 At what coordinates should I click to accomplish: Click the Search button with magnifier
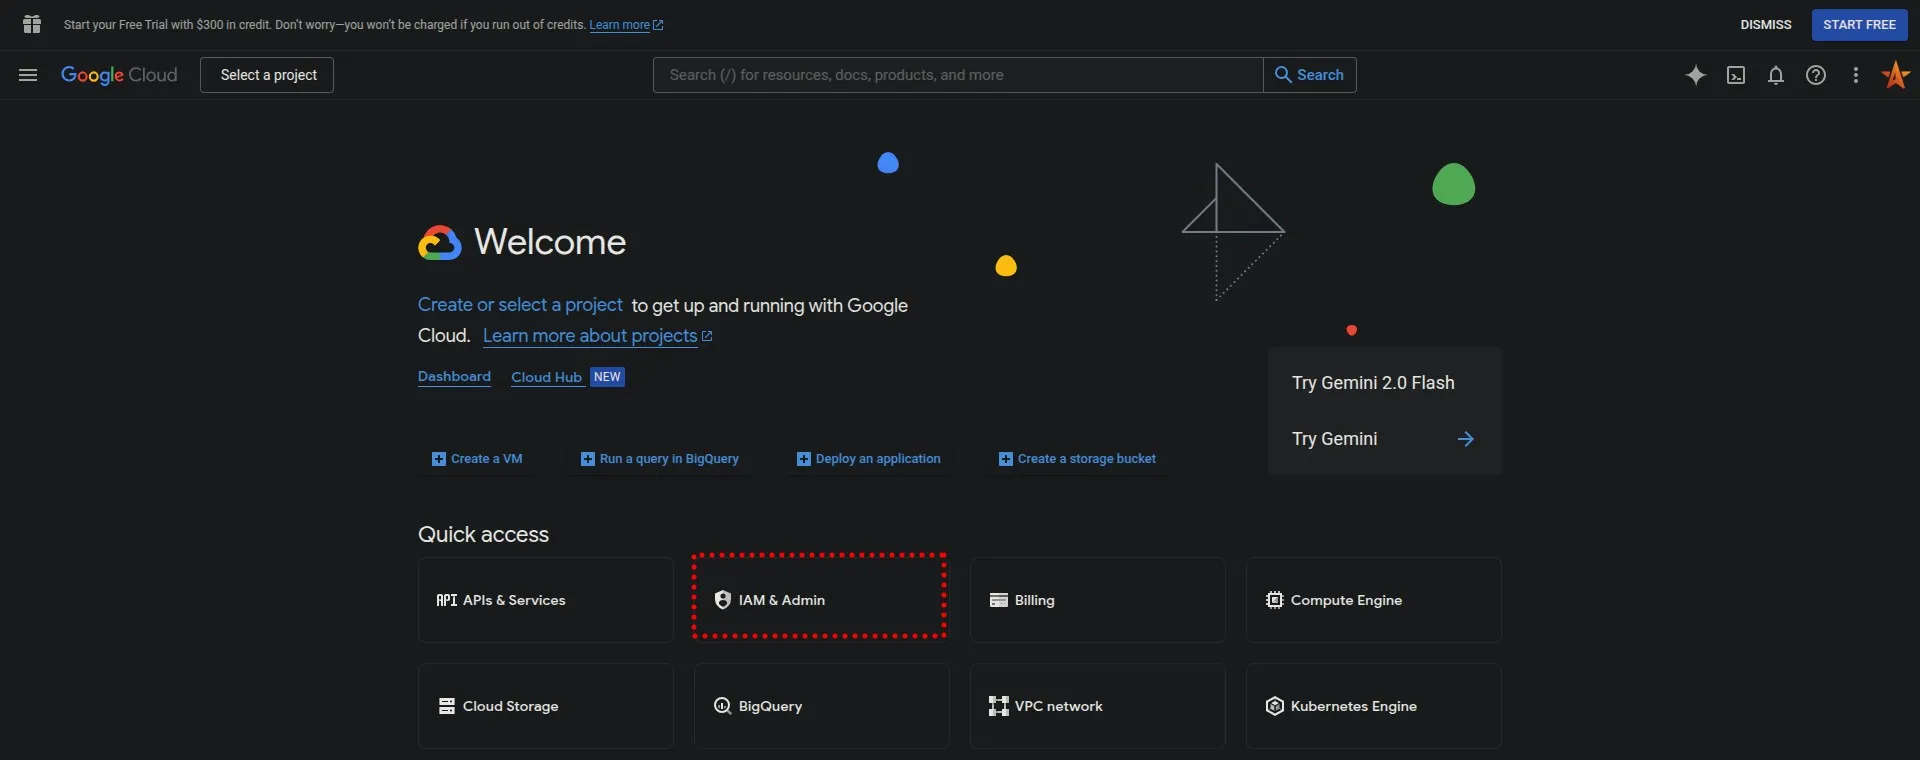tap(1310, 75)
